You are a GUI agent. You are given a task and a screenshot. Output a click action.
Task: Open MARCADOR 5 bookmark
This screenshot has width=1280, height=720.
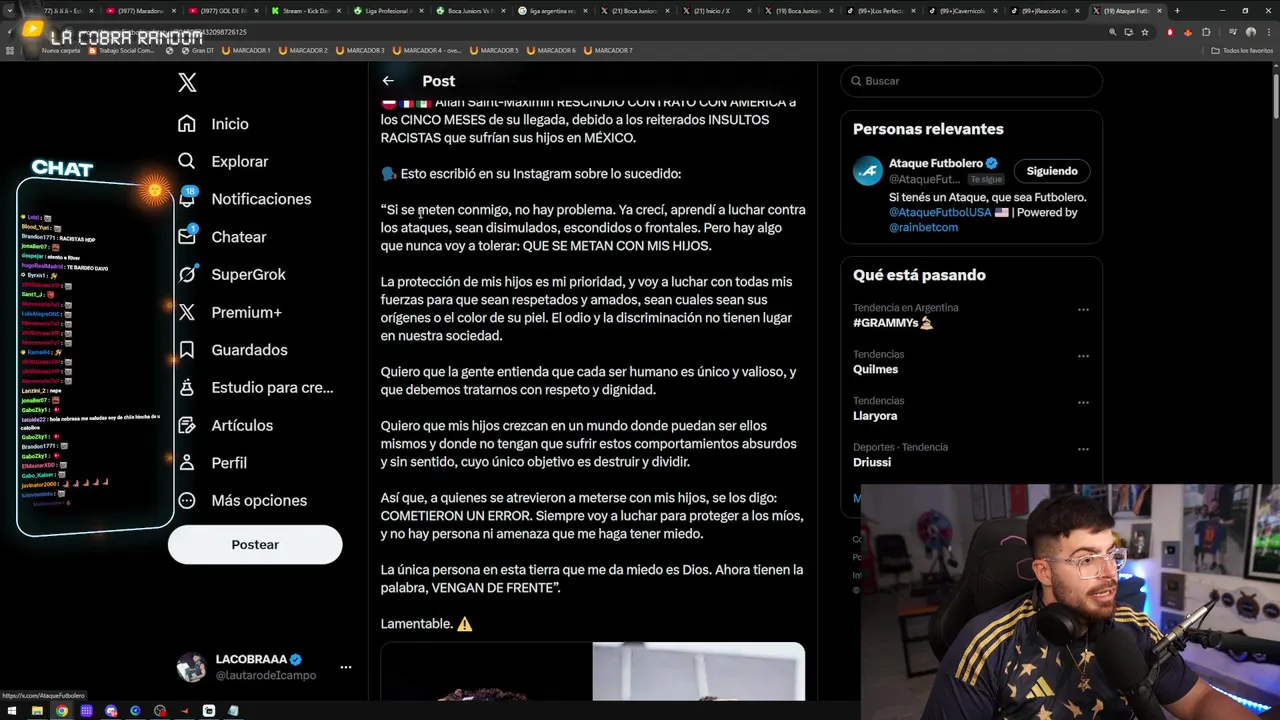[493, 50]
